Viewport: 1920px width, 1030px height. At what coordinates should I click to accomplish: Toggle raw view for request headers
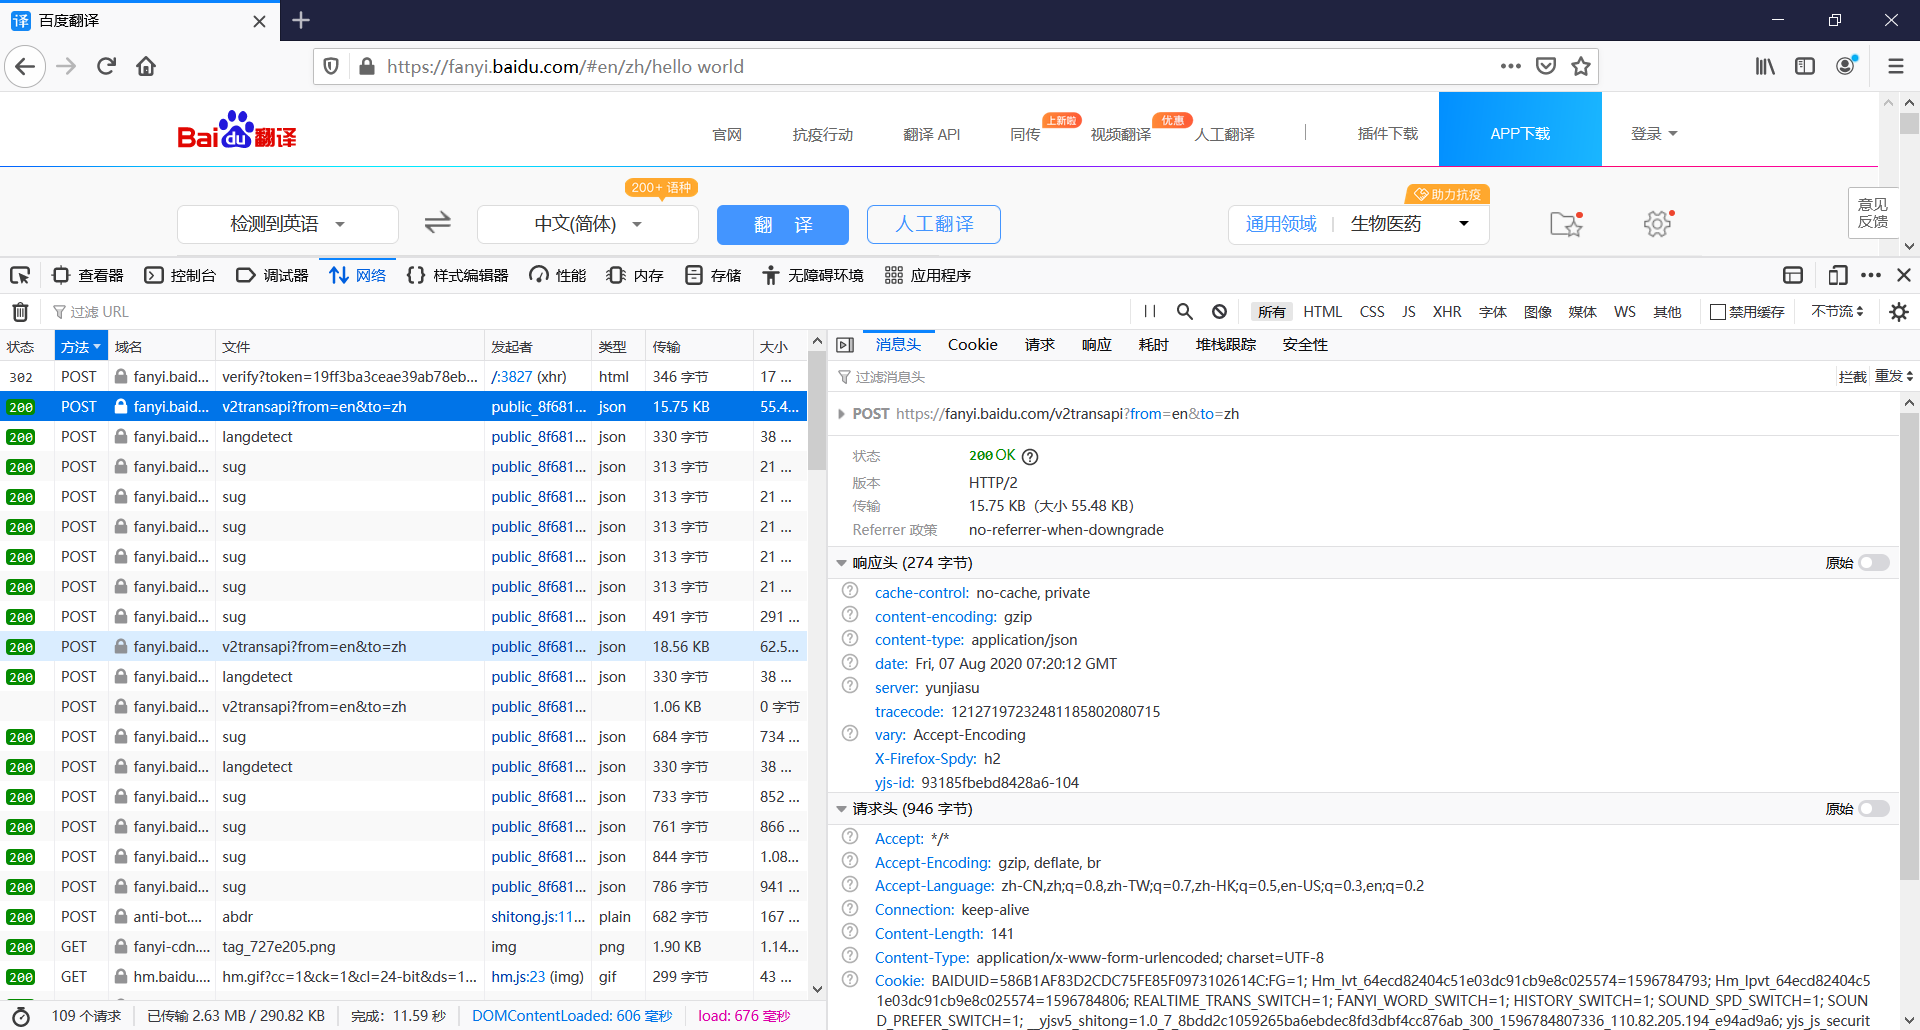click(x=1874, y=809)
